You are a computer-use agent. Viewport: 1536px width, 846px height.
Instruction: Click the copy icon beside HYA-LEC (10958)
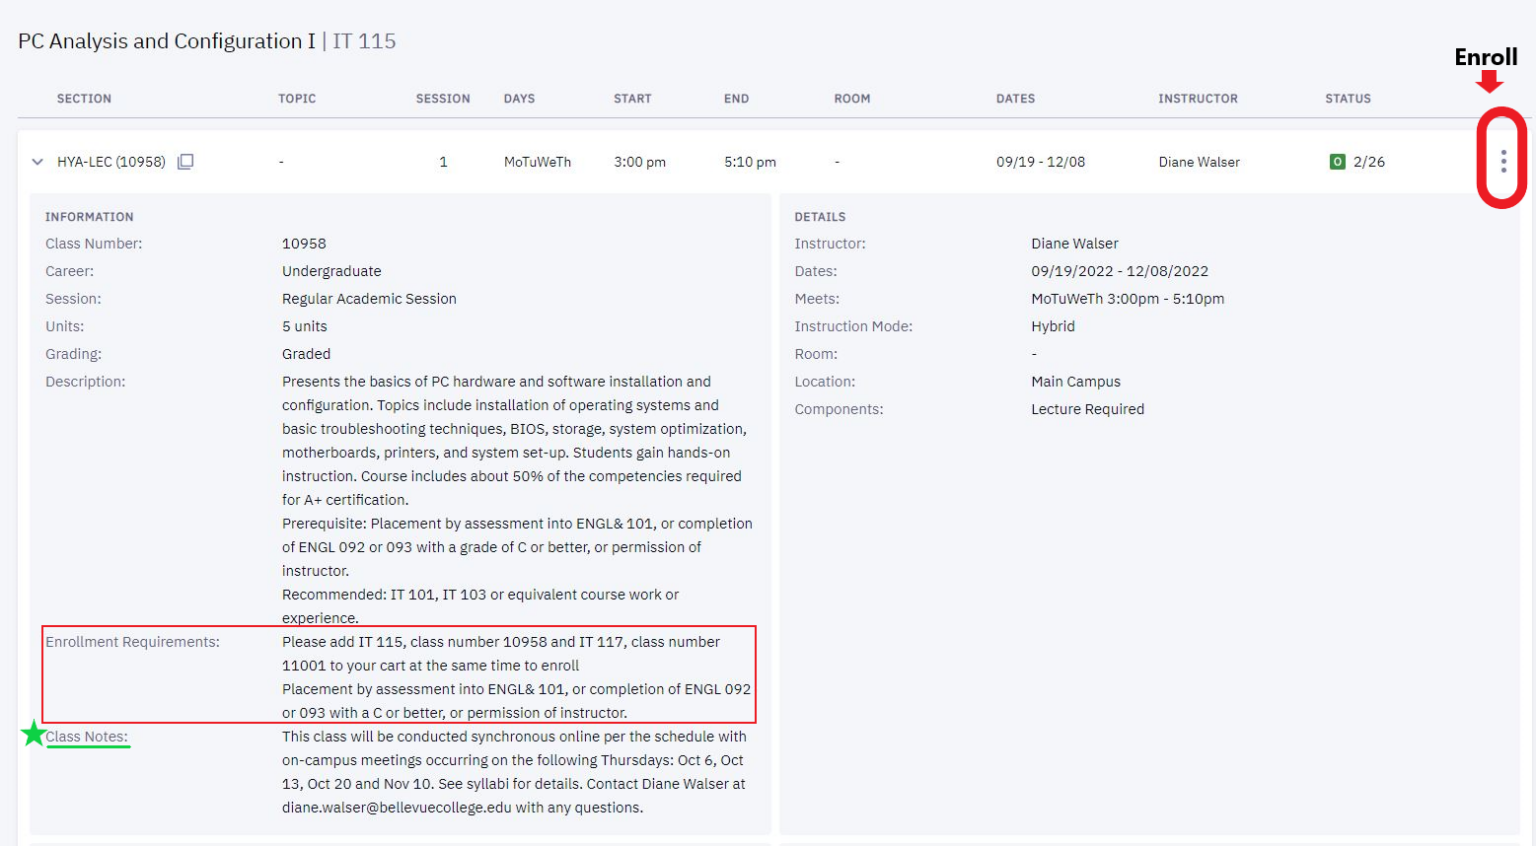pyautogui.click(x=185, y=161)
